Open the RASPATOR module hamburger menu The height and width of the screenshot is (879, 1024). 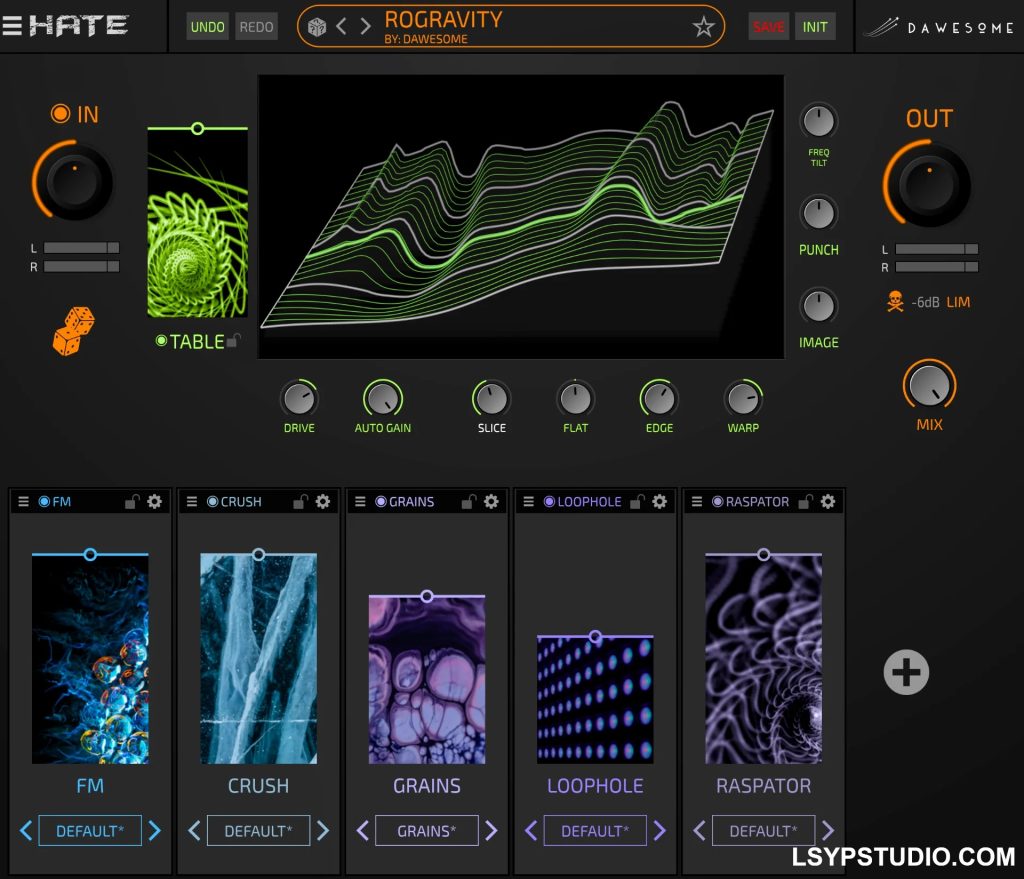point(697,502)
